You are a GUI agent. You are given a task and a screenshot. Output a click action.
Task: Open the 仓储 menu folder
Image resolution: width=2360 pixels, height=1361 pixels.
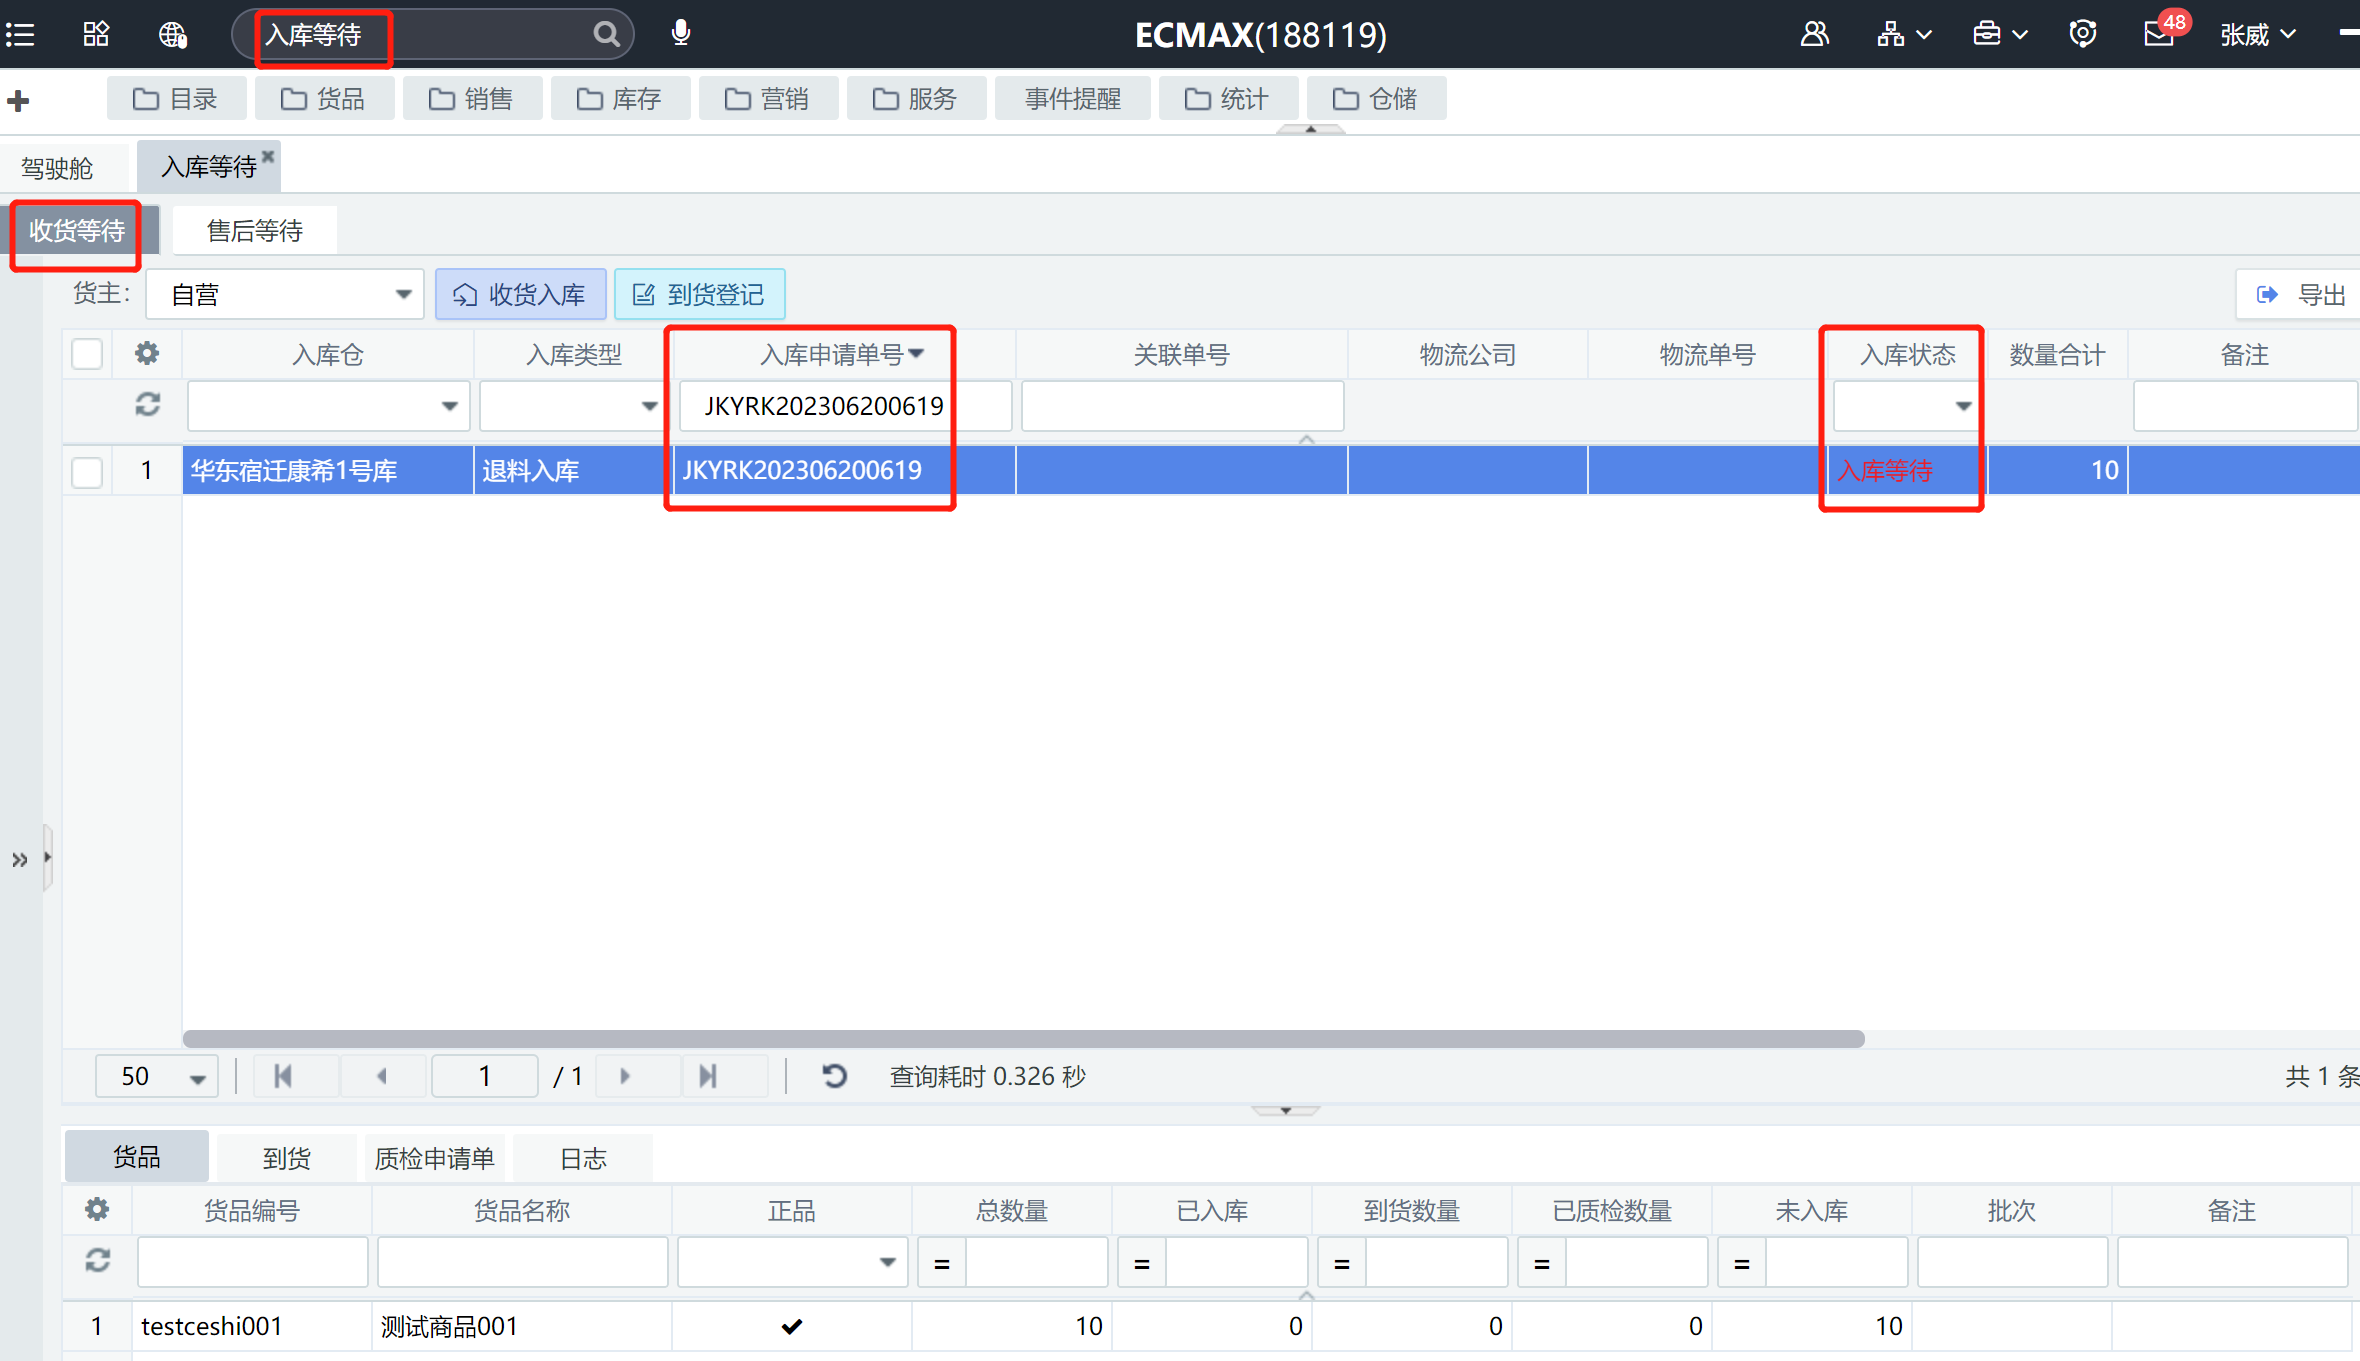pos(1376,99)
